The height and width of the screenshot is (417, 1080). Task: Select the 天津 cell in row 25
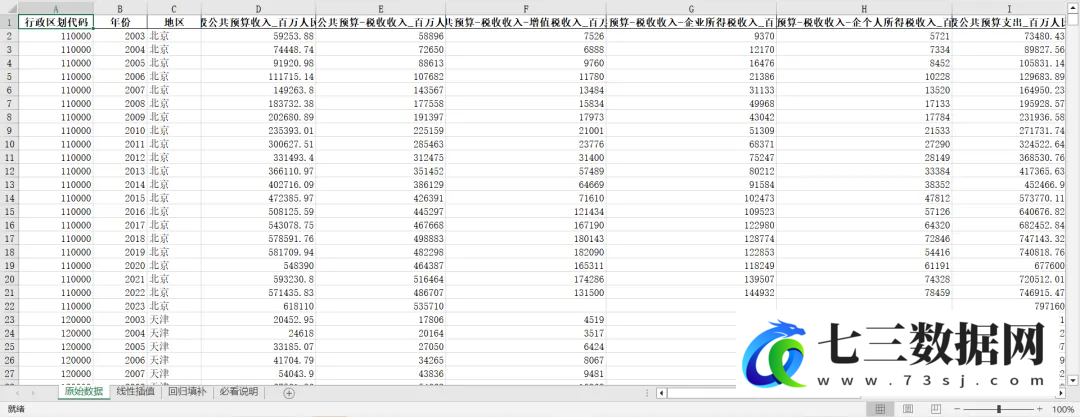click(x=174, y=346)
